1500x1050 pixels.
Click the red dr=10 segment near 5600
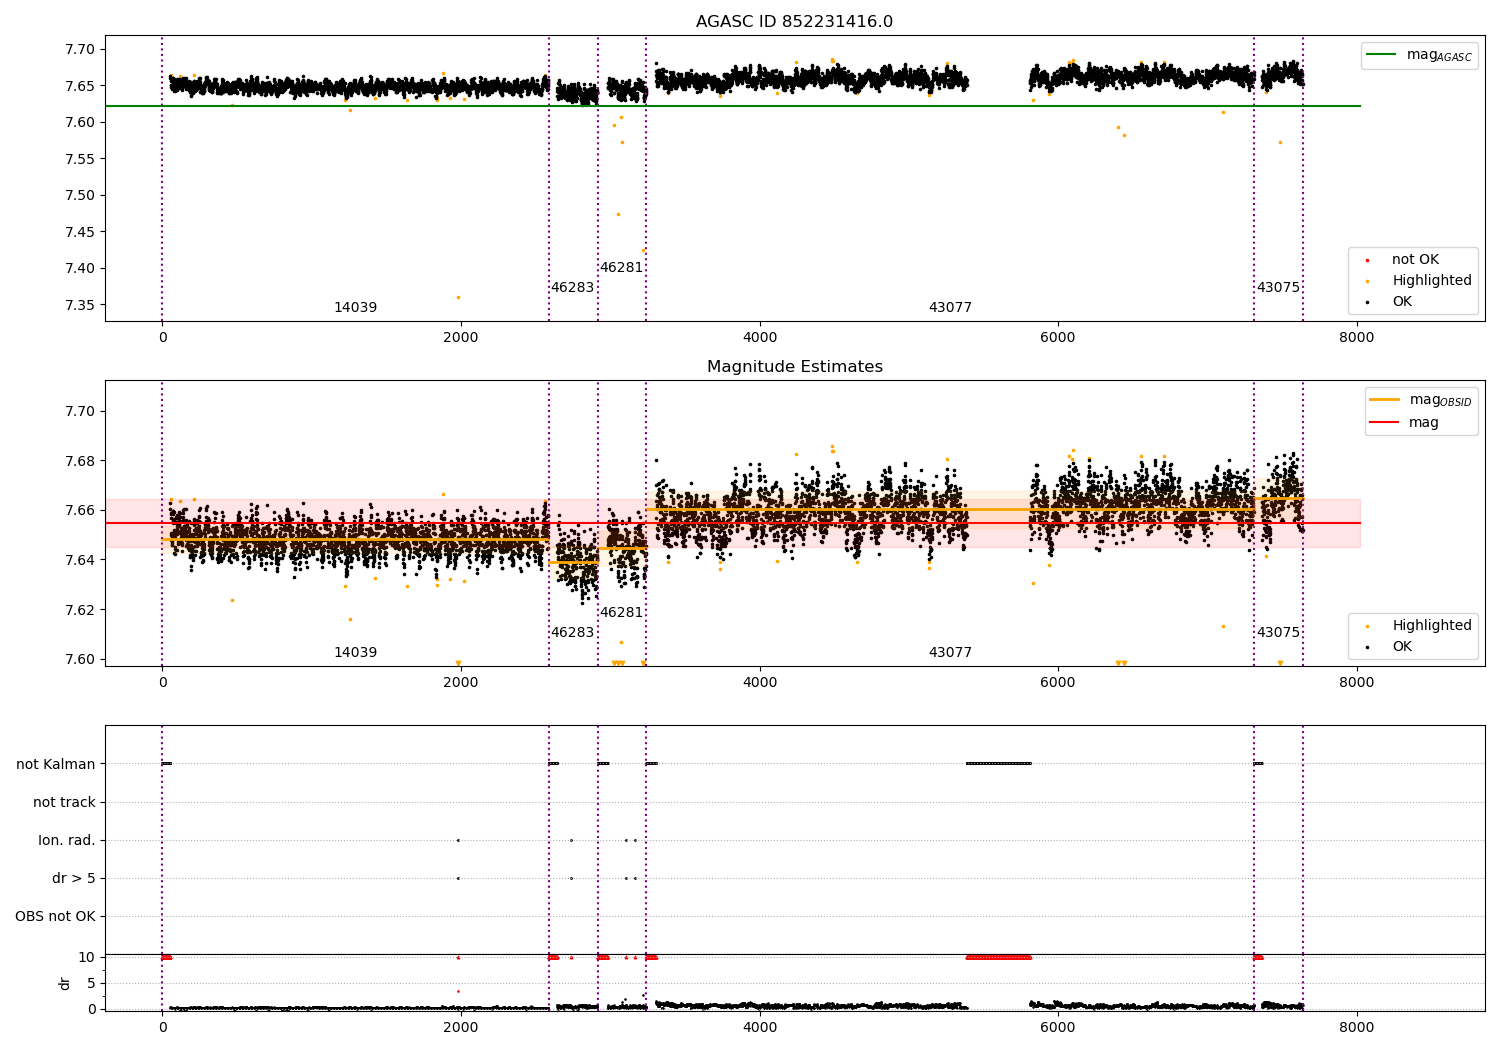click(x=998, y=957)
